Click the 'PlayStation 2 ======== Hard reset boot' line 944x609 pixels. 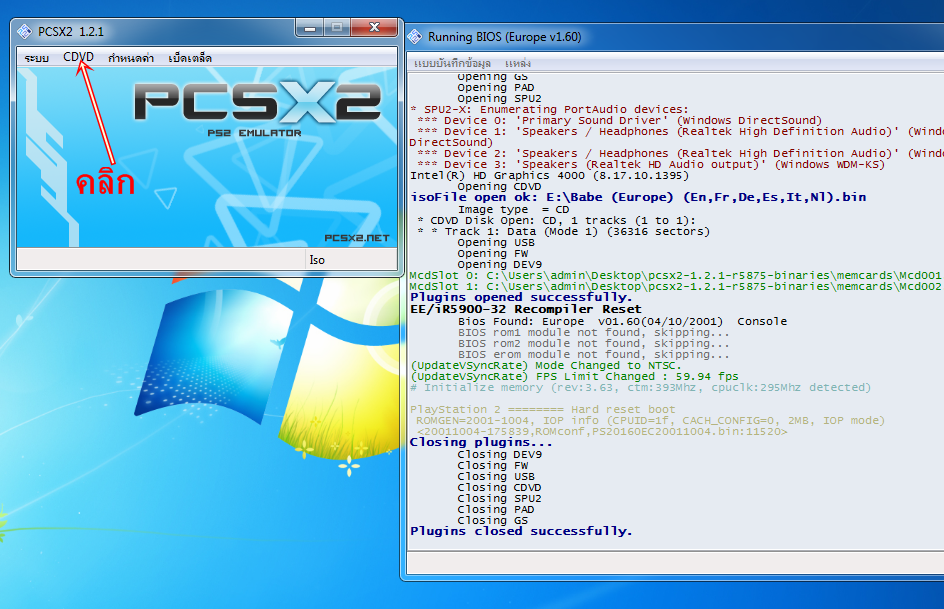click(542, 409)
